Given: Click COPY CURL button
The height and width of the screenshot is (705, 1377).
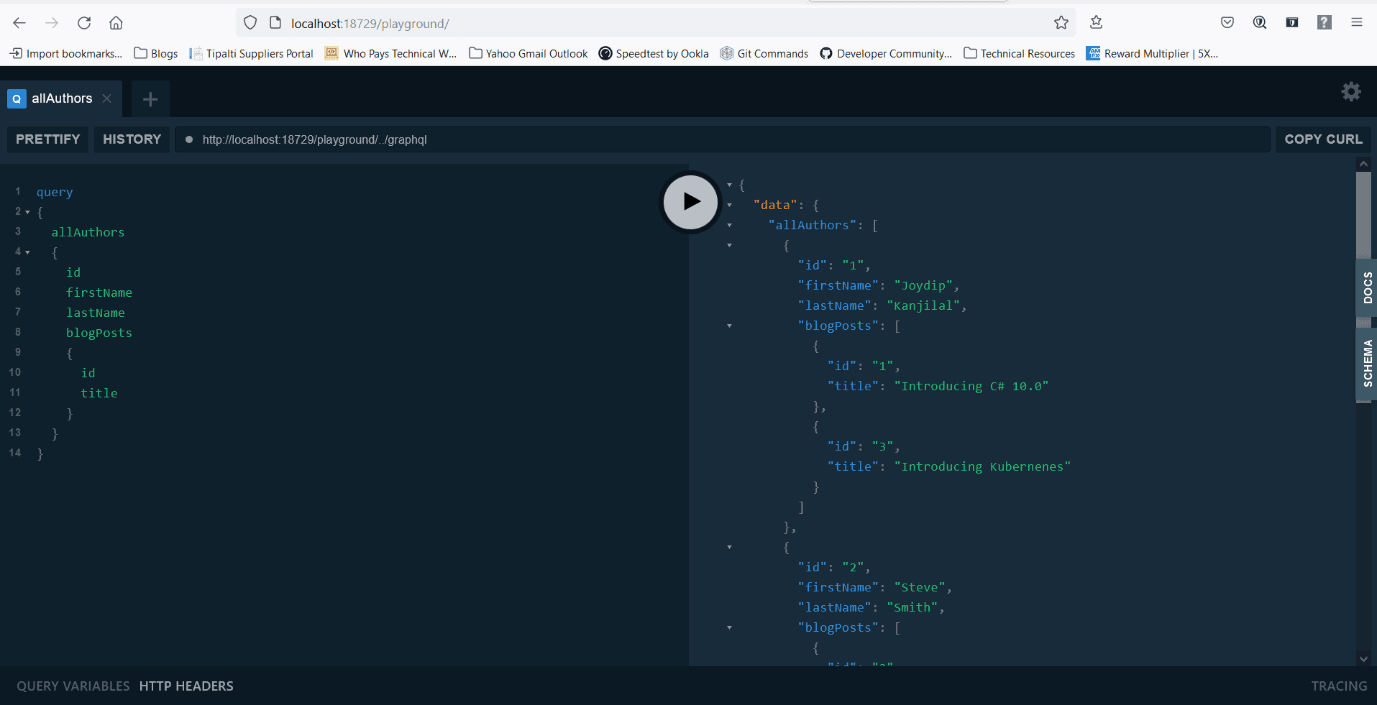Looking at the screenshot, I should (x=1323, y=139).
